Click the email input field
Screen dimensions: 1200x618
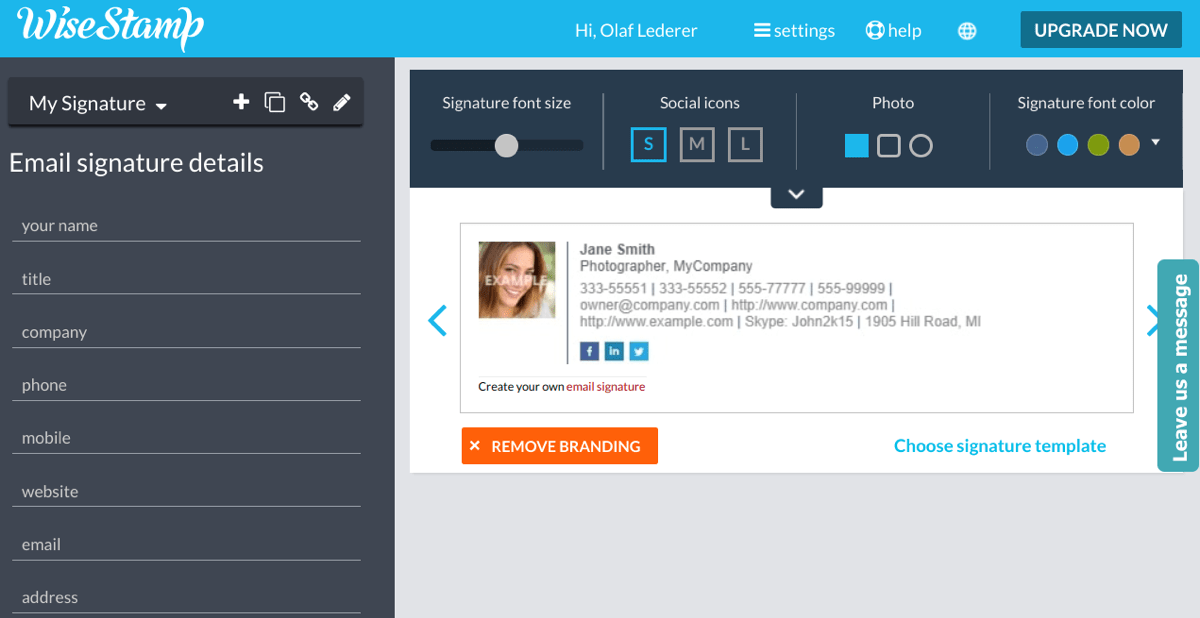pos(186,544)
